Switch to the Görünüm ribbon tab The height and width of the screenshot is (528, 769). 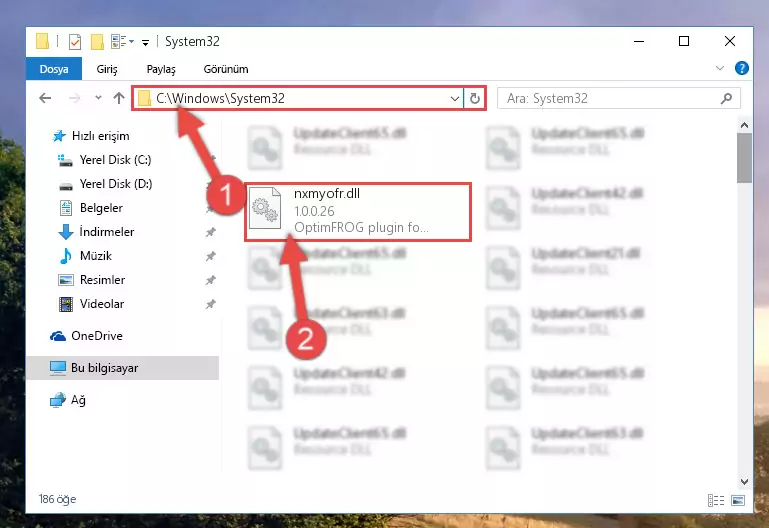(226, 69)
